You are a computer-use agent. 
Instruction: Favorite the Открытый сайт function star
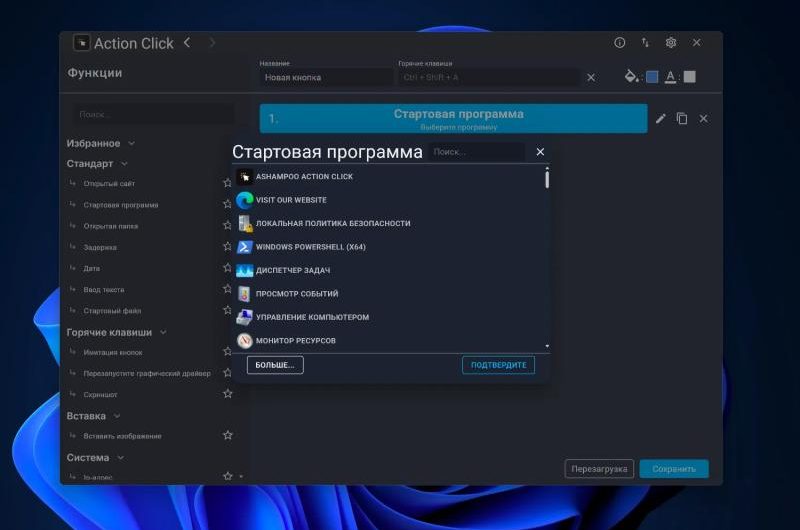point(228,183)
